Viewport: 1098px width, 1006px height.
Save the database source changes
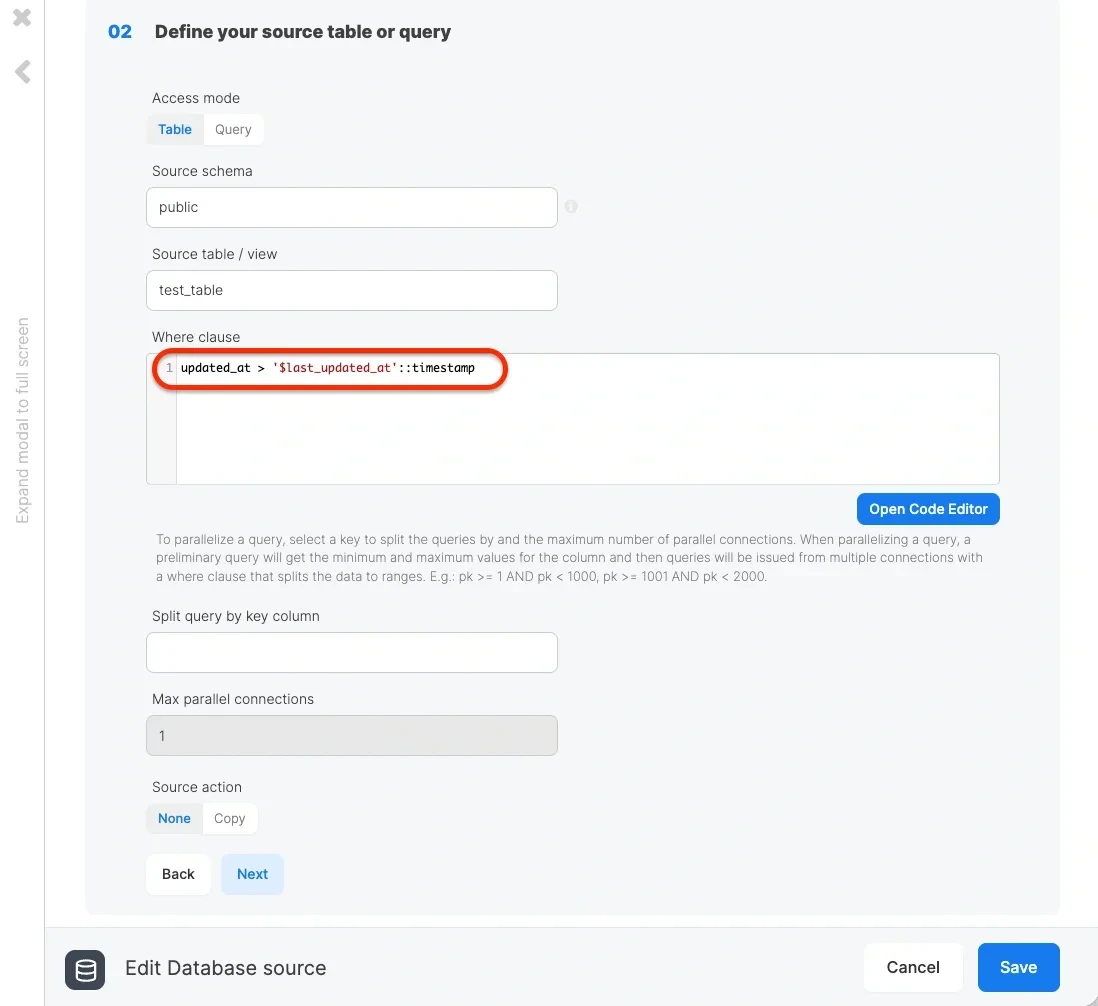tap(1018, 967)
